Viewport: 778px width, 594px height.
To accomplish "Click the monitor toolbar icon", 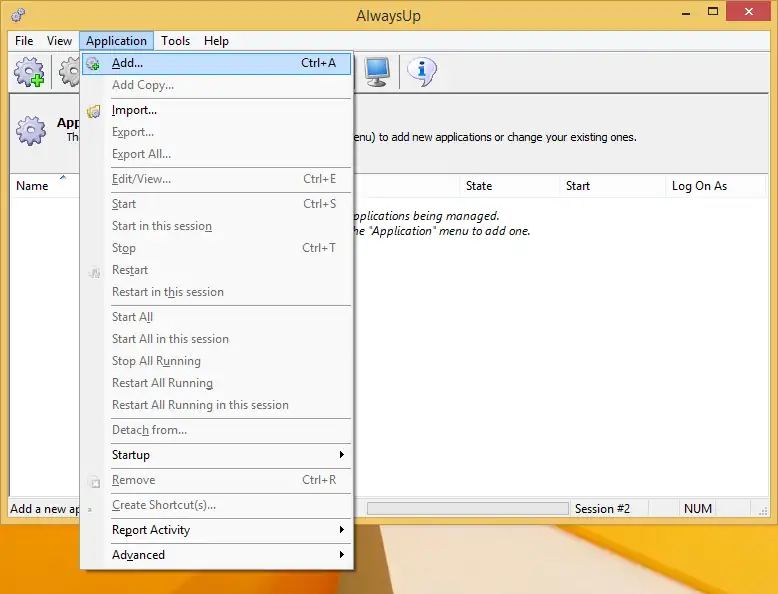I will tap(377, 72).
